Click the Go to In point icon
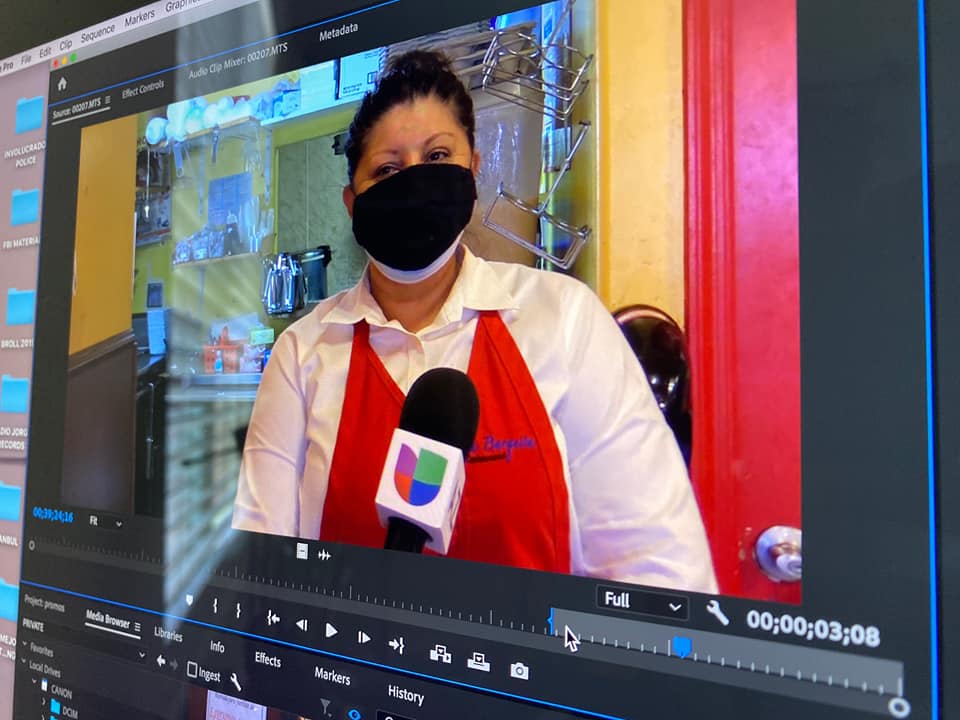Screen dimensions: 960x720 (272, 618)
